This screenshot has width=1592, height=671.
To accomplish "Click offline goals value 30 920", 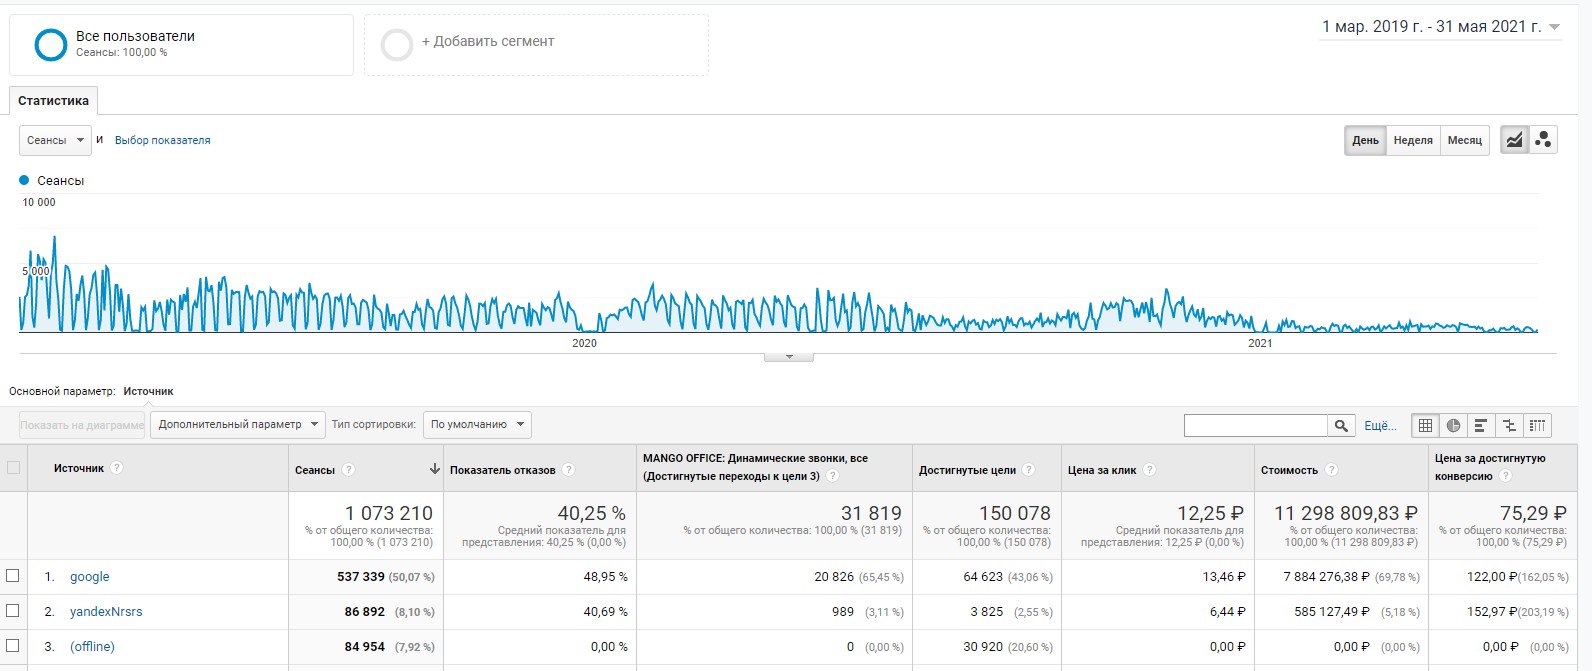I will pos(983,647).
